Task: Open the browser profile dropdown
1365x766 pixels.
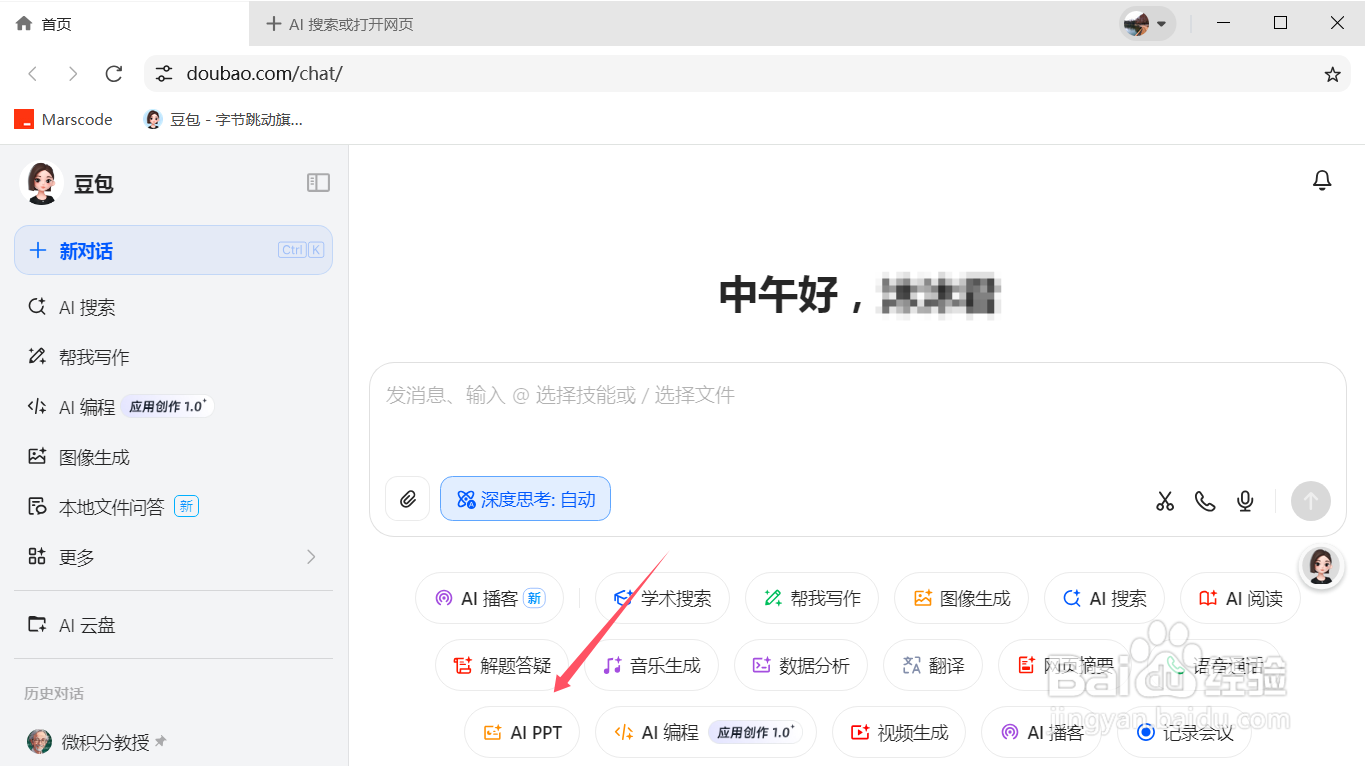Action: (x=1146, y=23)
